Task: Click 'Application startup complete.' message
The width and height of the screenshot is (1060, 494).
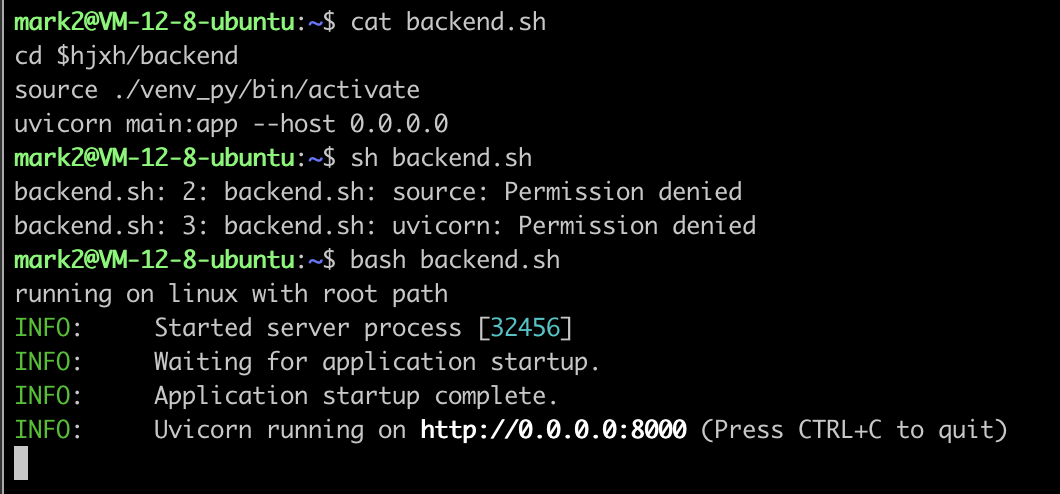Action: (x=356, y=395)
